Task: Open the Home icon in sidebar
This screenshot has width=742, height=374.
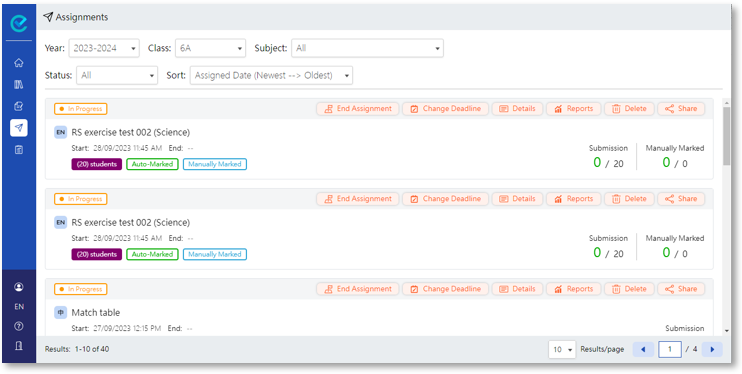Action: 19,62
